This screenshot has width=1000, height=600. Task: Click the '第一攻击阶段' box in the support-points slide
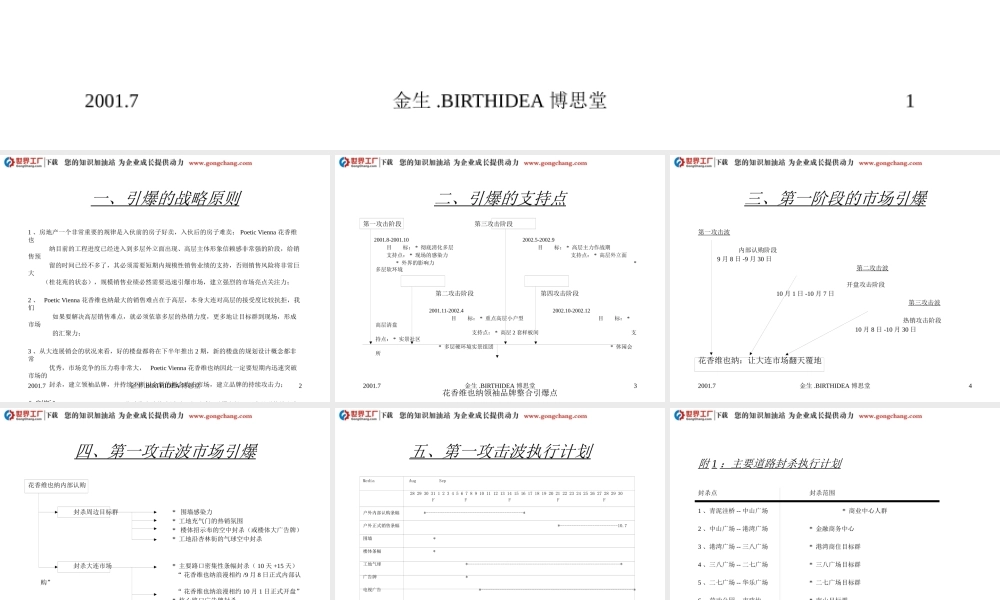coord(383,224)
